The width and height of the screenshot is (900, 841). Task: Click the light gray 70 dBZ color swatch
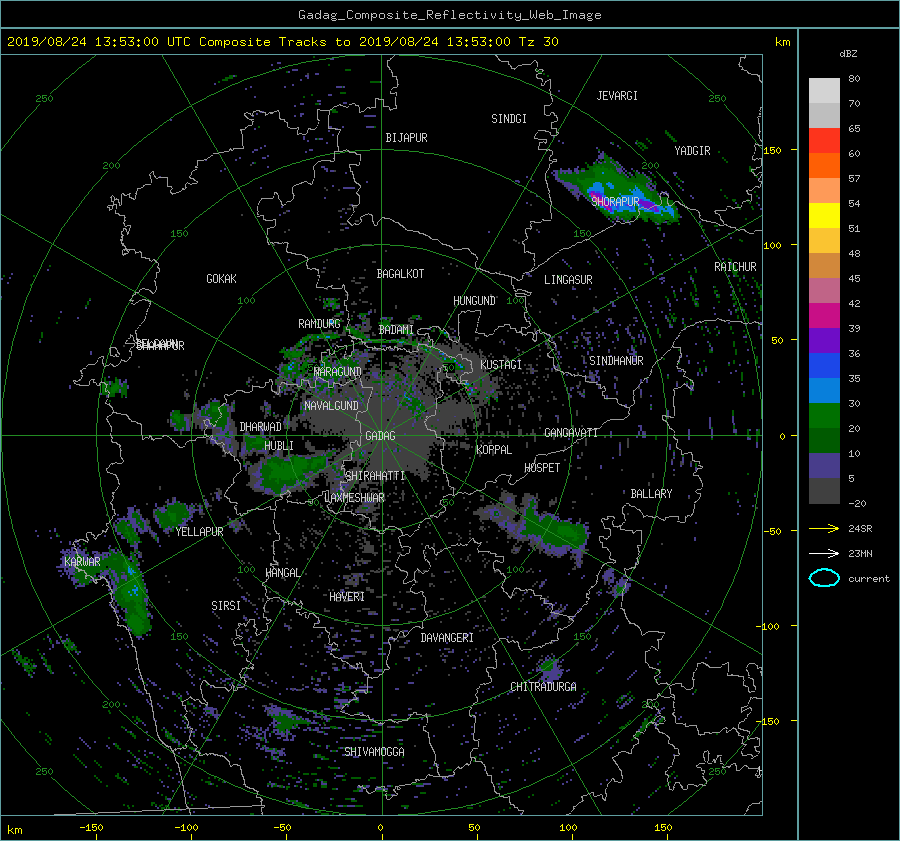[x=824, y=91]
